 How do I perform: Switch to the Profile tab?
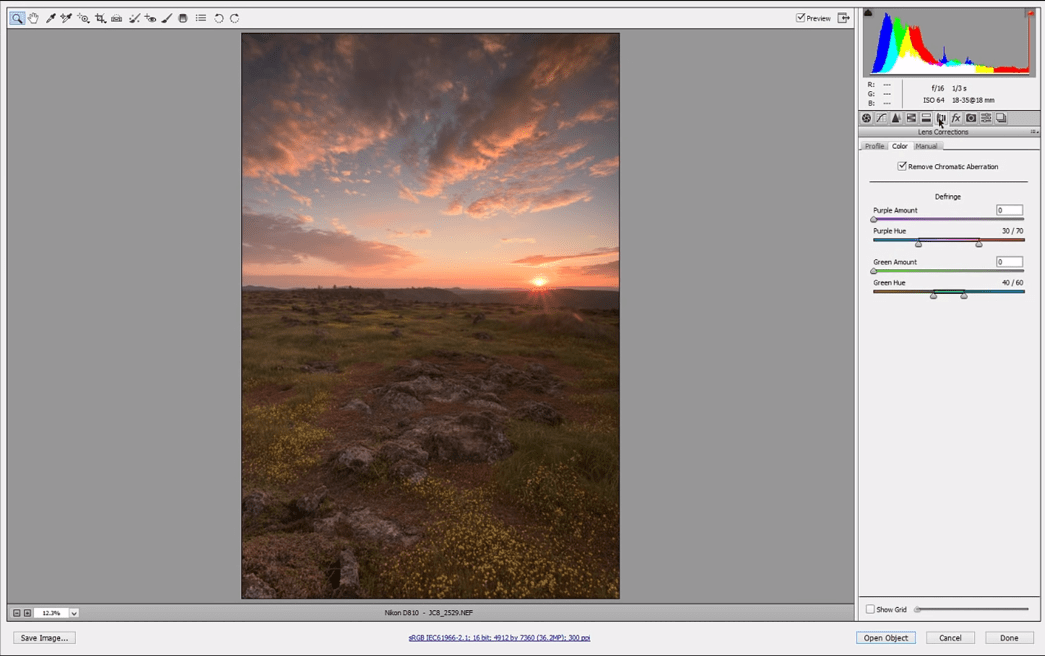coord(874,146)
